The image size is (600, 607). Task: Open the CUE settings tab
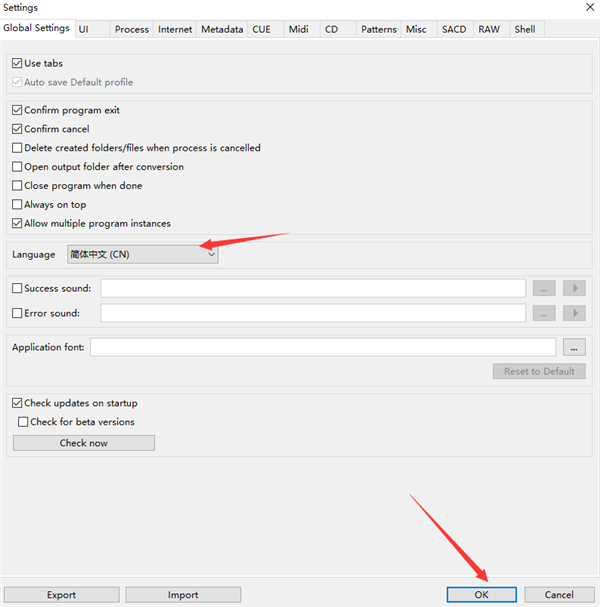tap(261, 30)
